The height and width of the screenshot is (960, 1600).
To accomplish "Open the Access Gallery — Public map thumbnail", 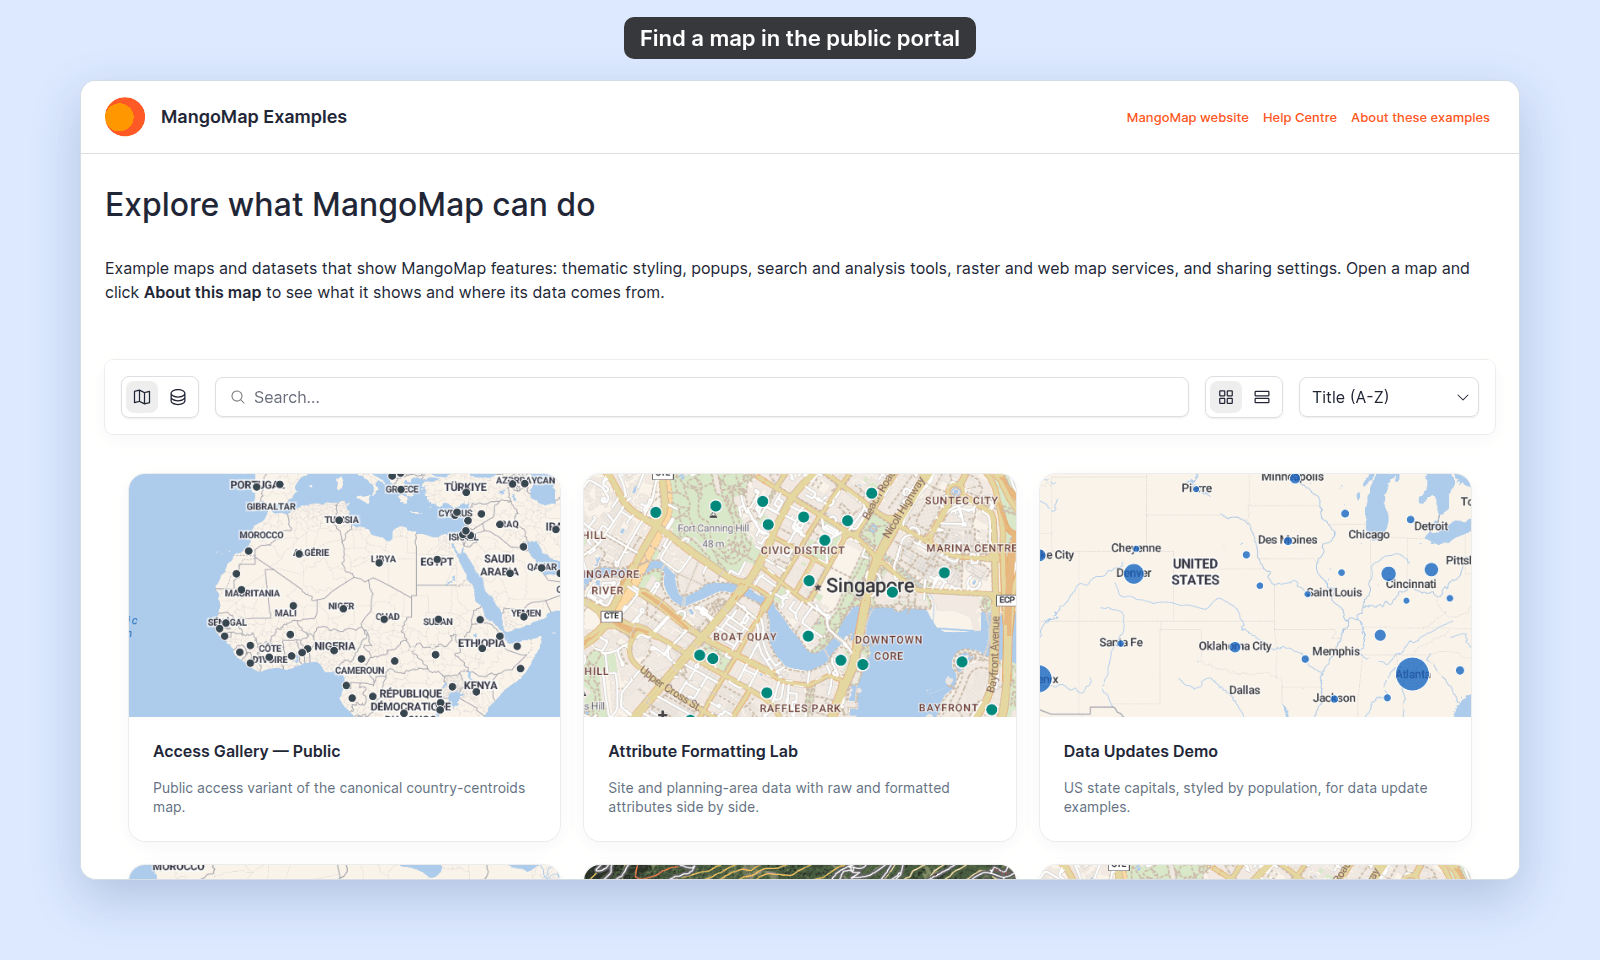I will (x=344, y=595).
